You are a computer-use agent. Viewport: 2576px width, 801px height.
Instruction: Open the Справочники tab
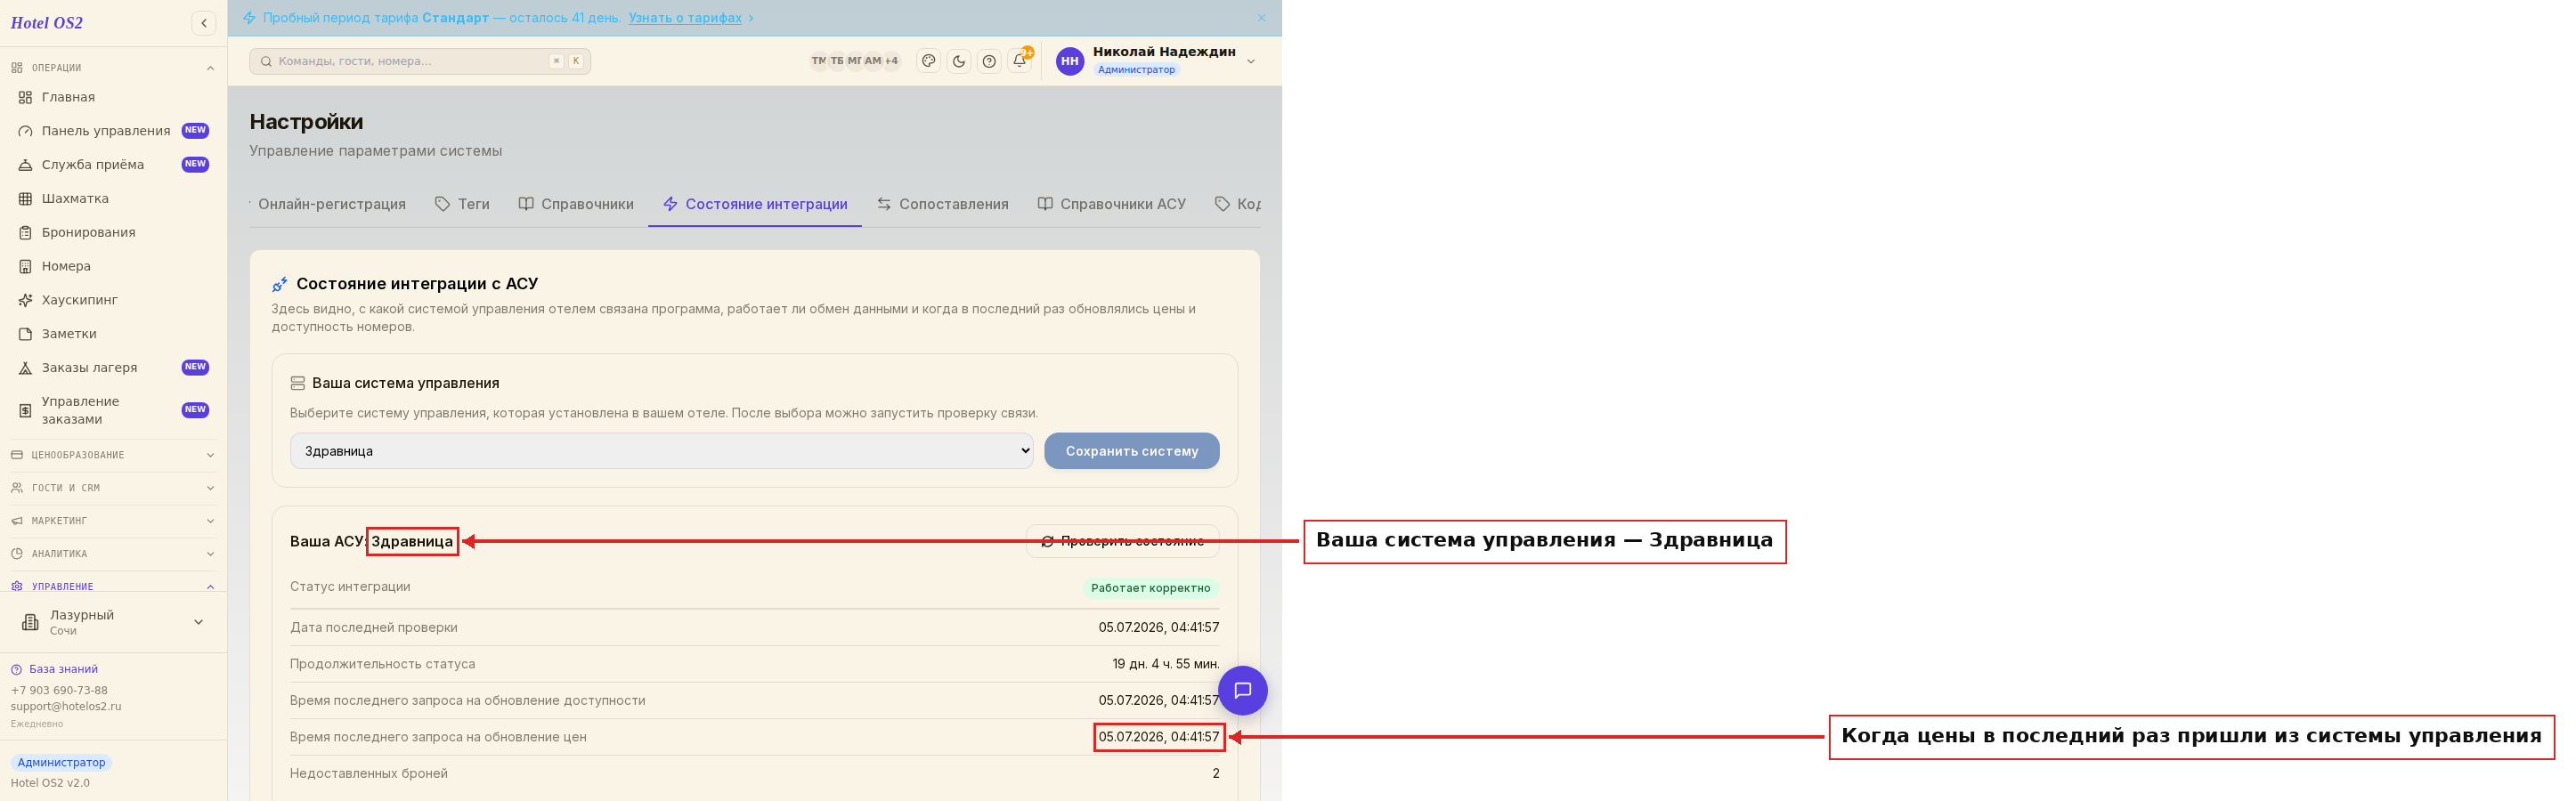(576, 204)
